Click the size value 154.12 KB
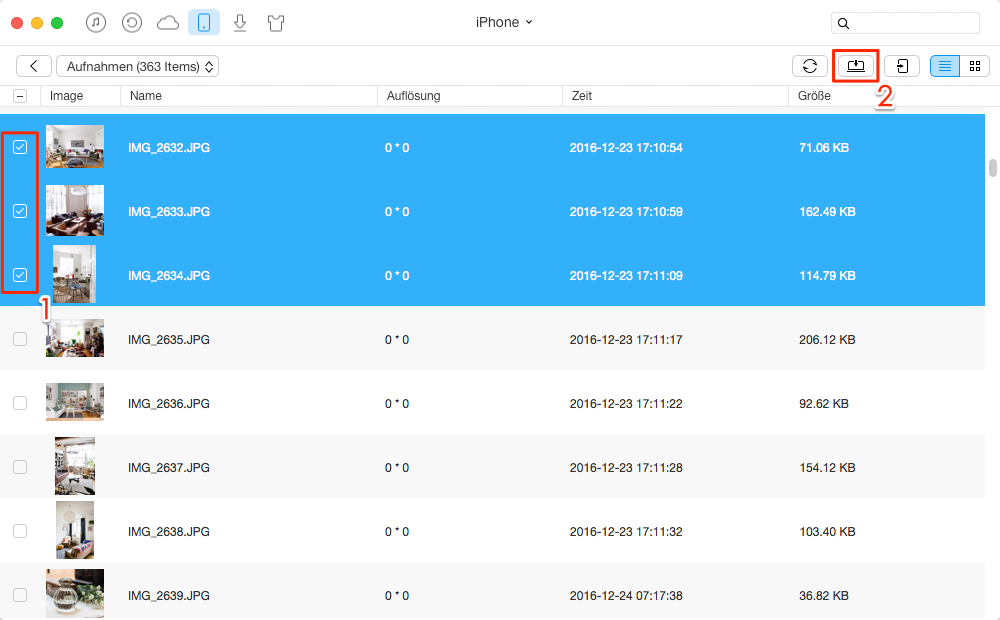The image size is (1000, 620). 827,468
